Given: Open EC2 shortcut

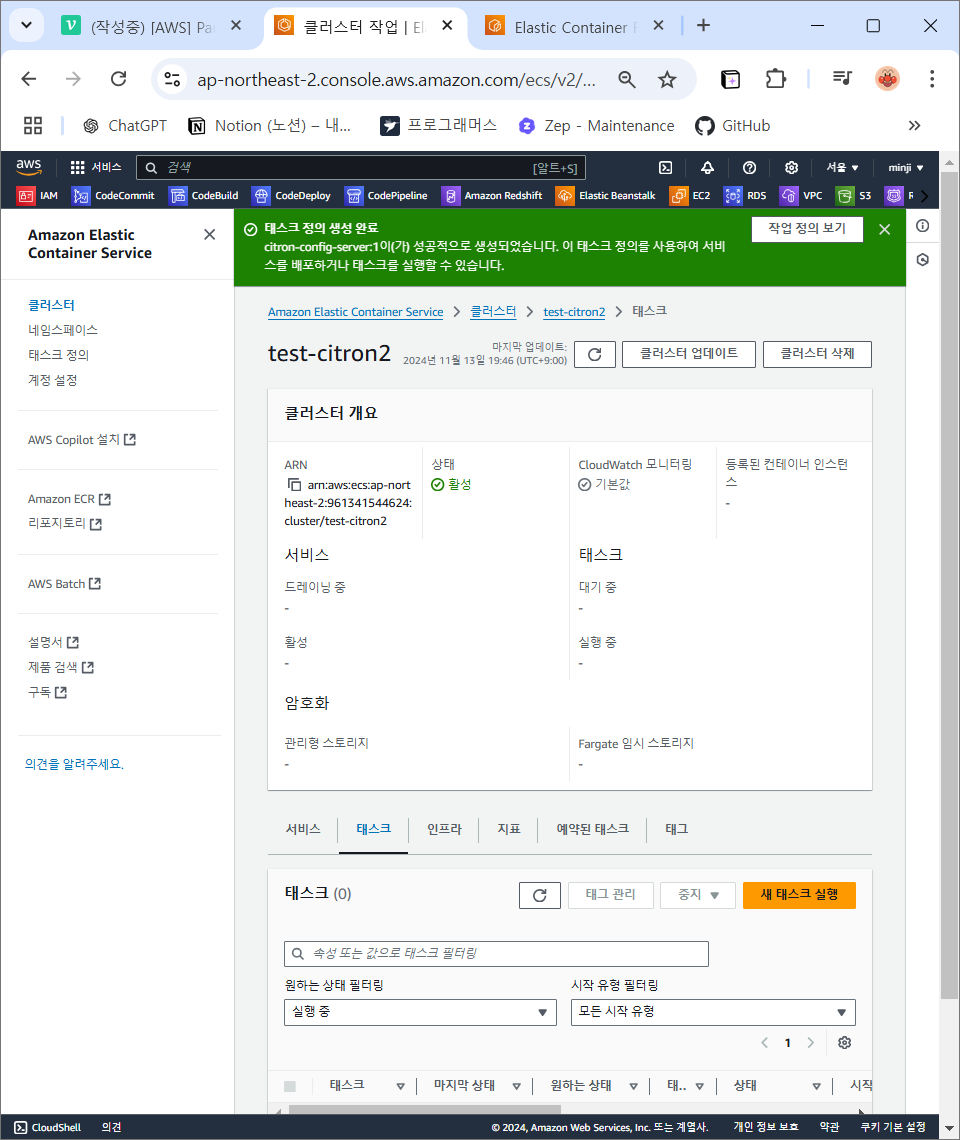Looking at the screenshot, I should [690, 196].
